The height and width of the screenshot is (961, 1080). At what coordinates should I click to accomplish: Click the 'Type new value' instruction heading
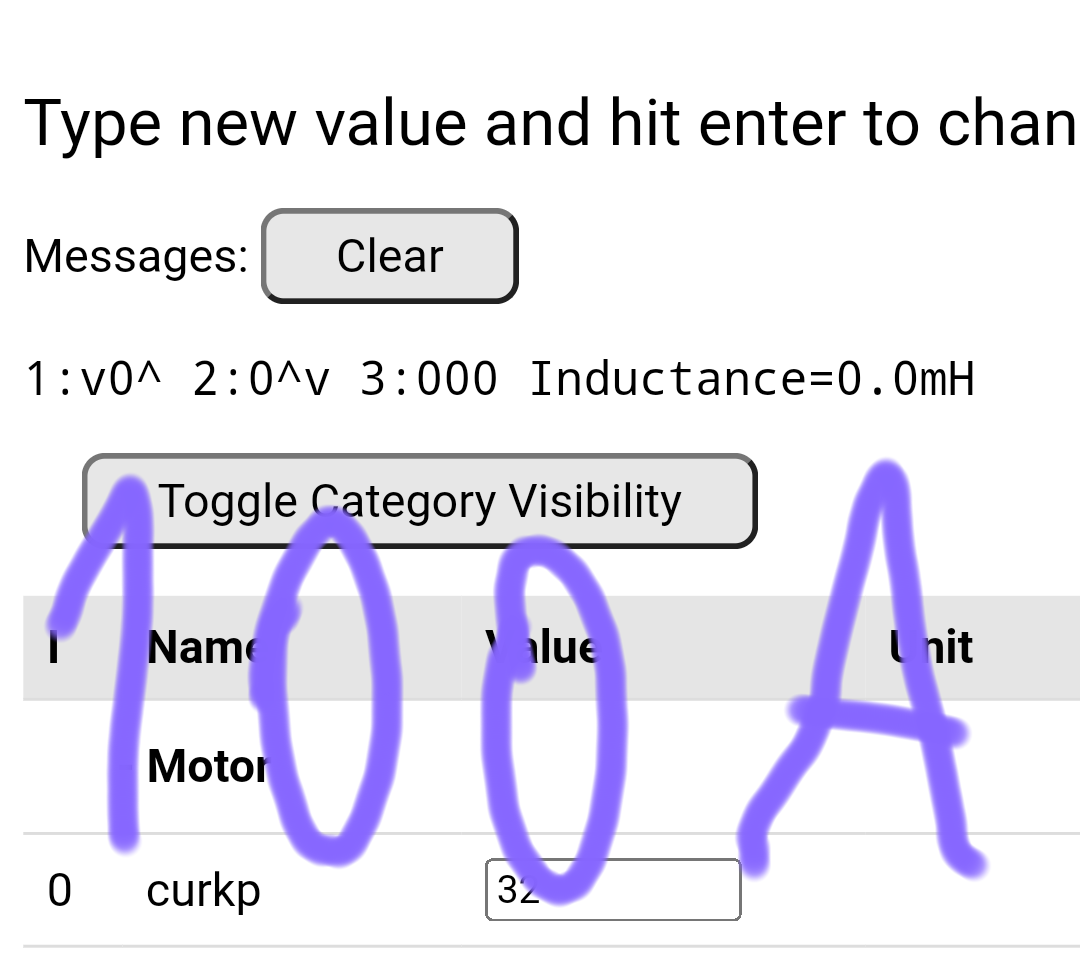tap(549, 123)
